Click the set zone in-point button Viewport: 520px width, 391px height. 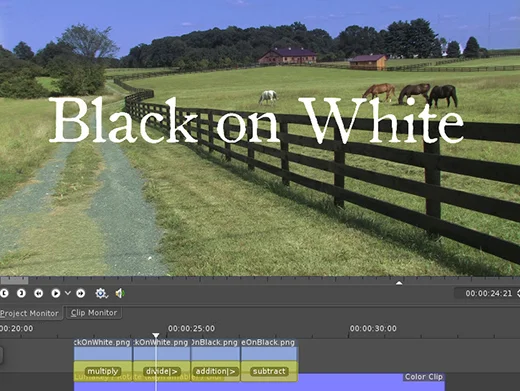(4, 293)
